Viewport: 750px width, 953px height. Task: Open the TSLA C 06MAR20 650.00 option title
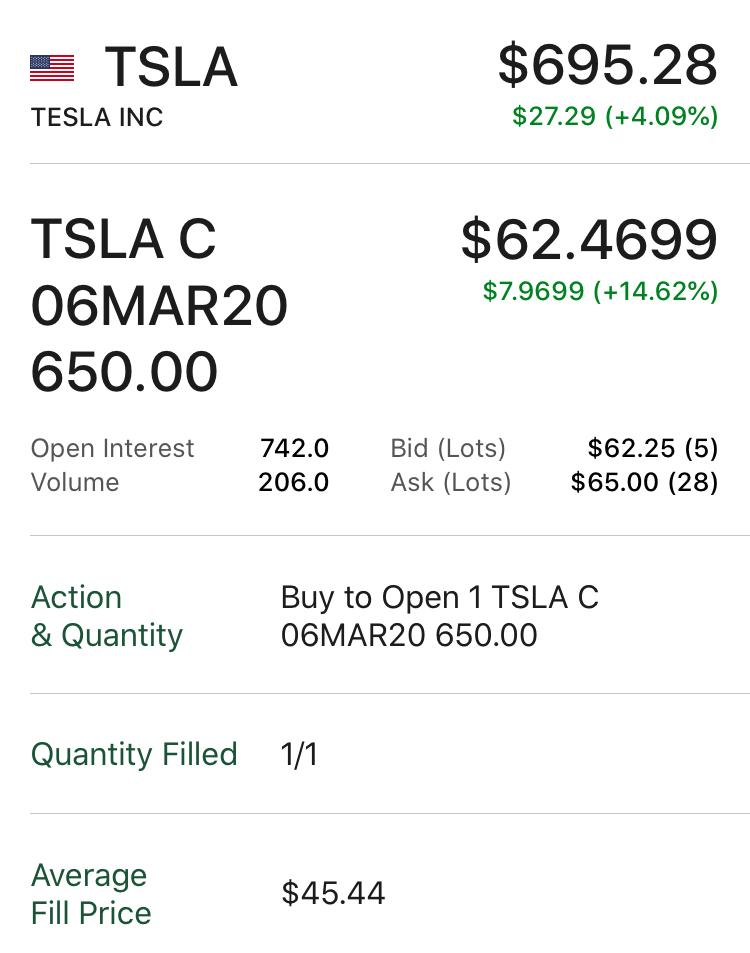coord(159,305)
